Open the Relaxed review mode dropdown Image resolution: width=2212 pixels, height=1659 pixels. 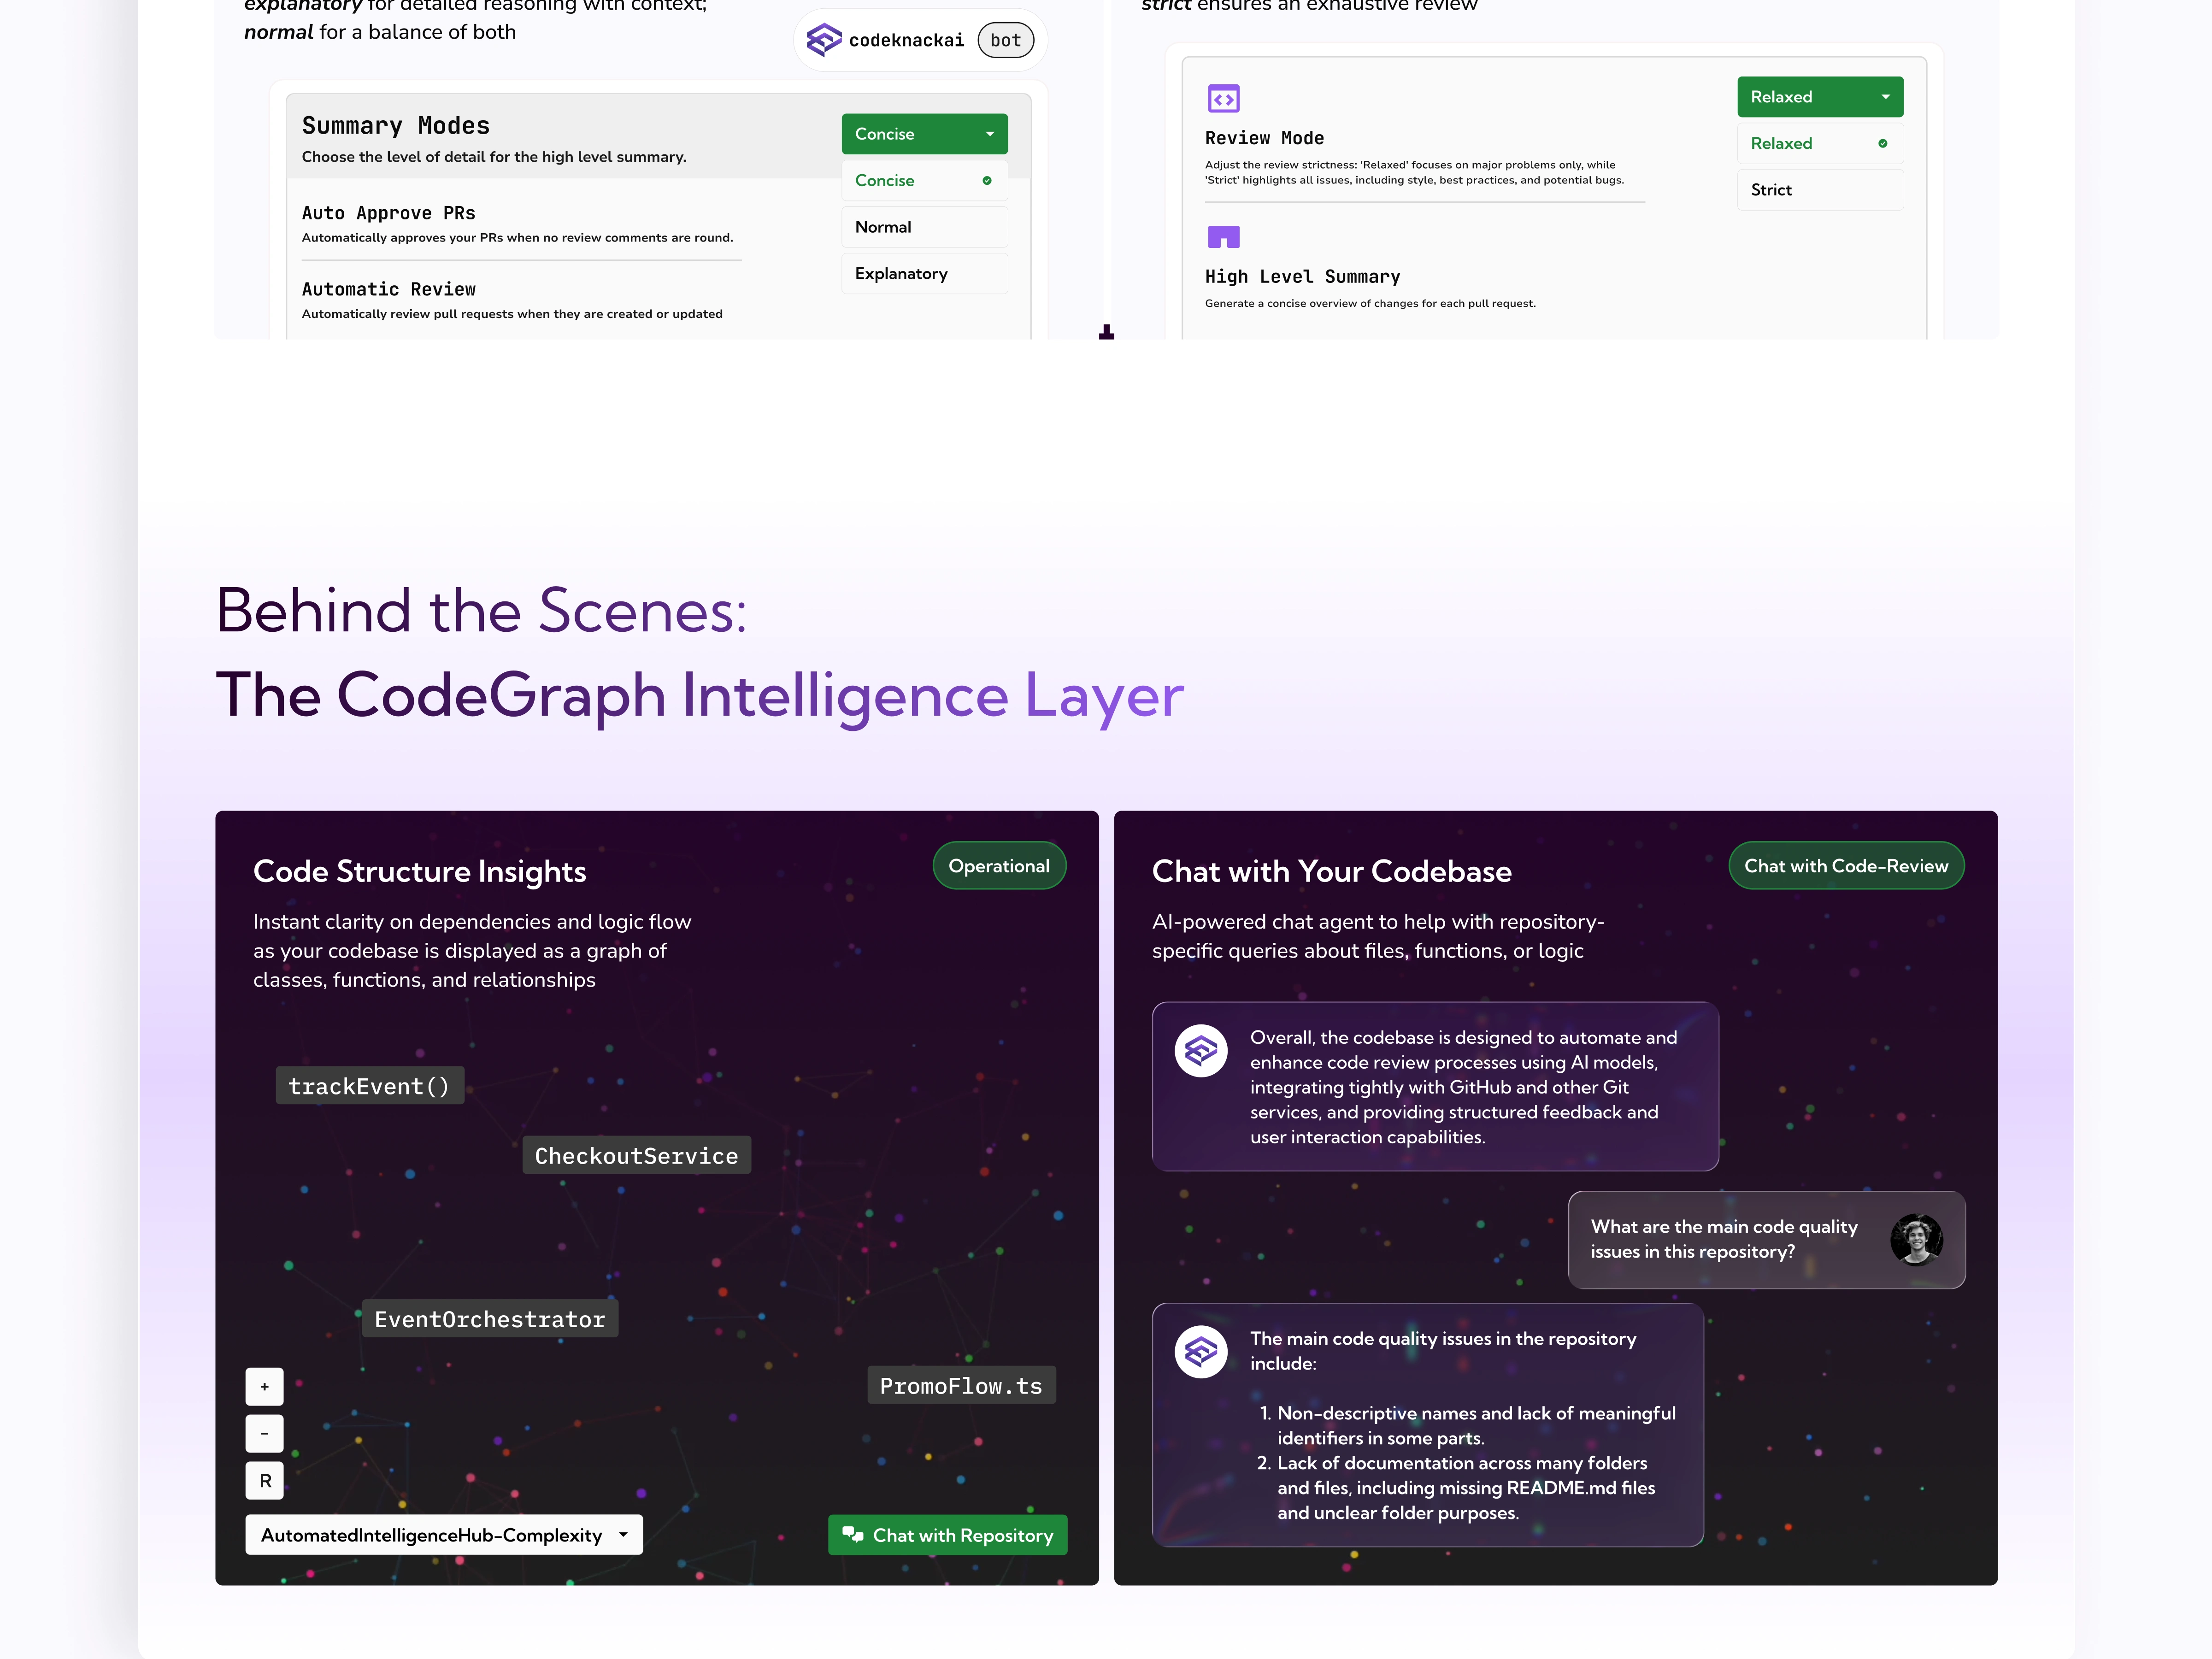pyautogui.click(x=1819, y=97)
